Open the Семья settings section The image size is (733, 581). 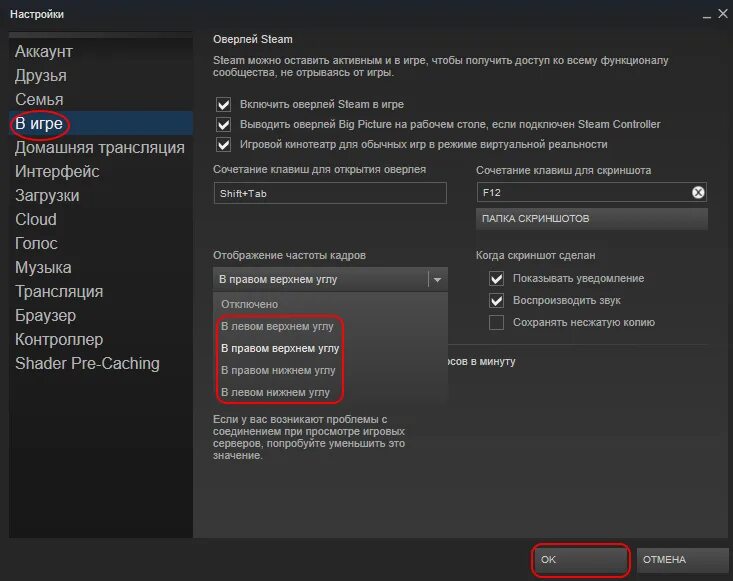101,99
